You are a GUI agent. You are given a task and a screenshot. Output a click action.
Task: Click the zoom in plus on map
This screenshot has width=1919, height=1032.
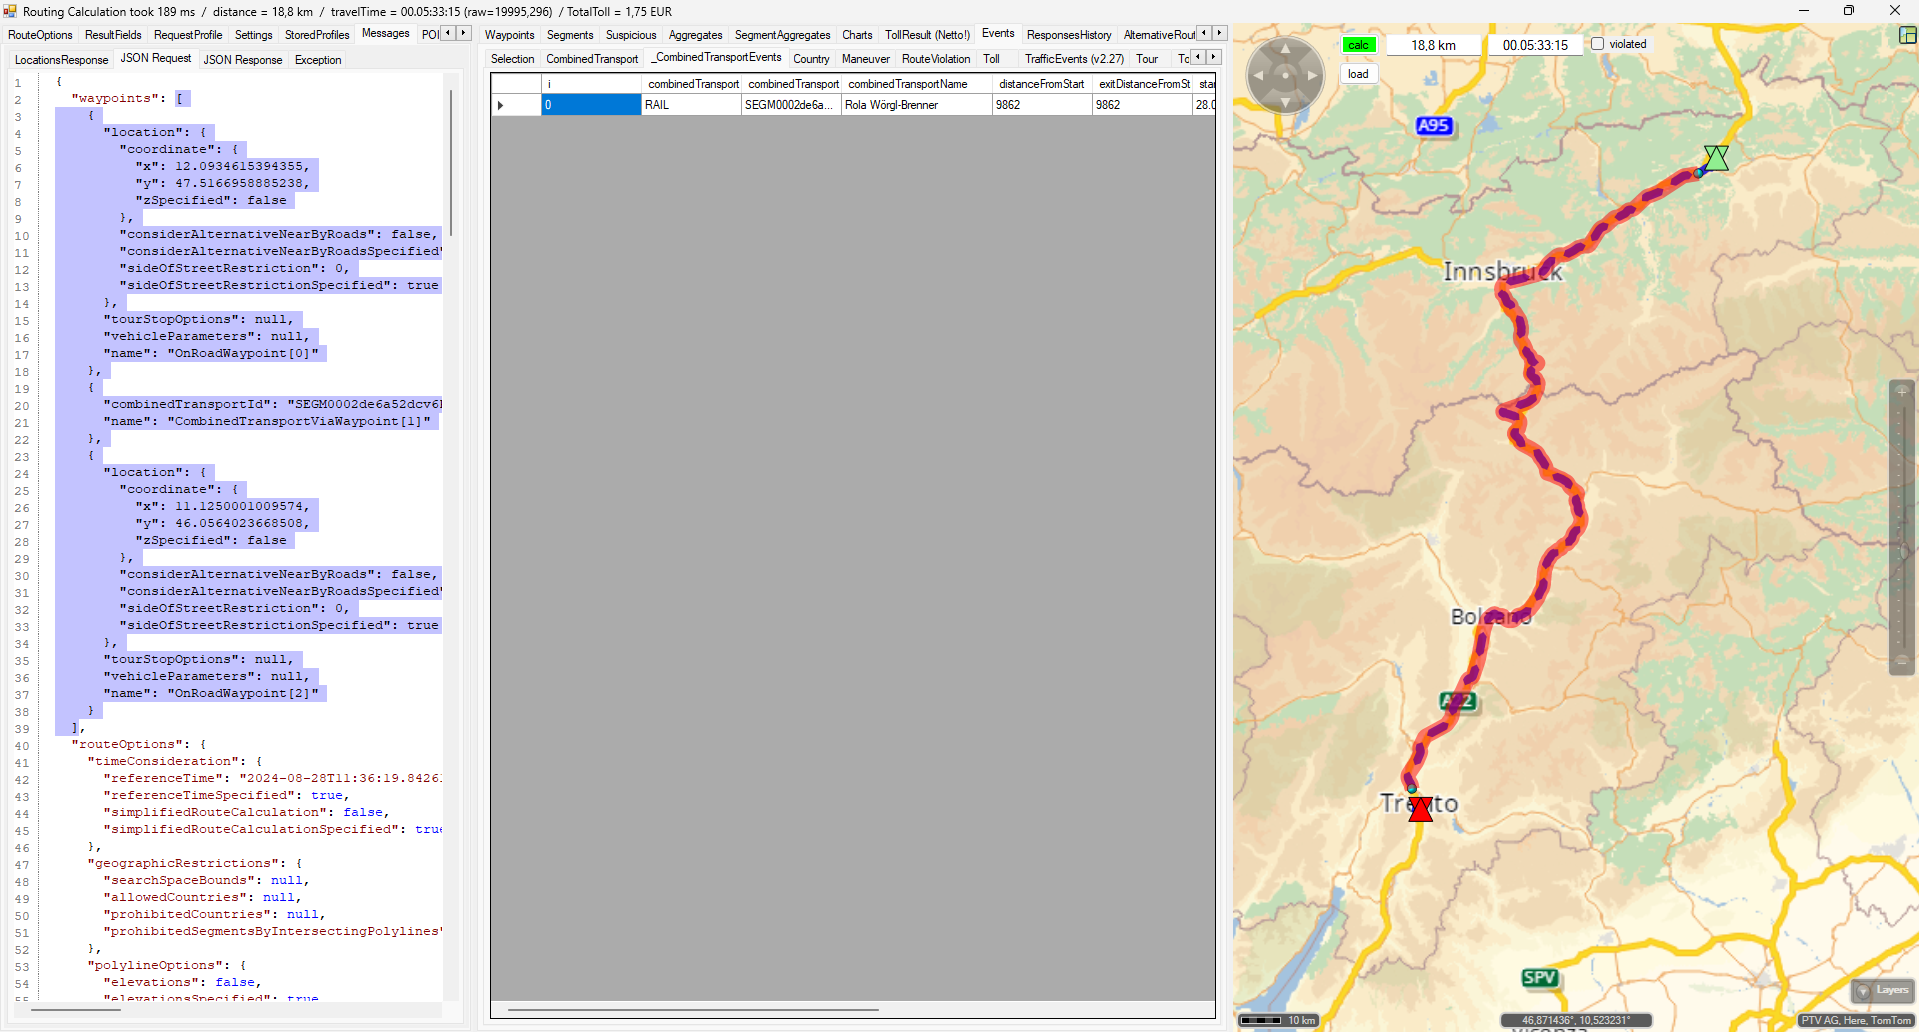point(1901,391)
